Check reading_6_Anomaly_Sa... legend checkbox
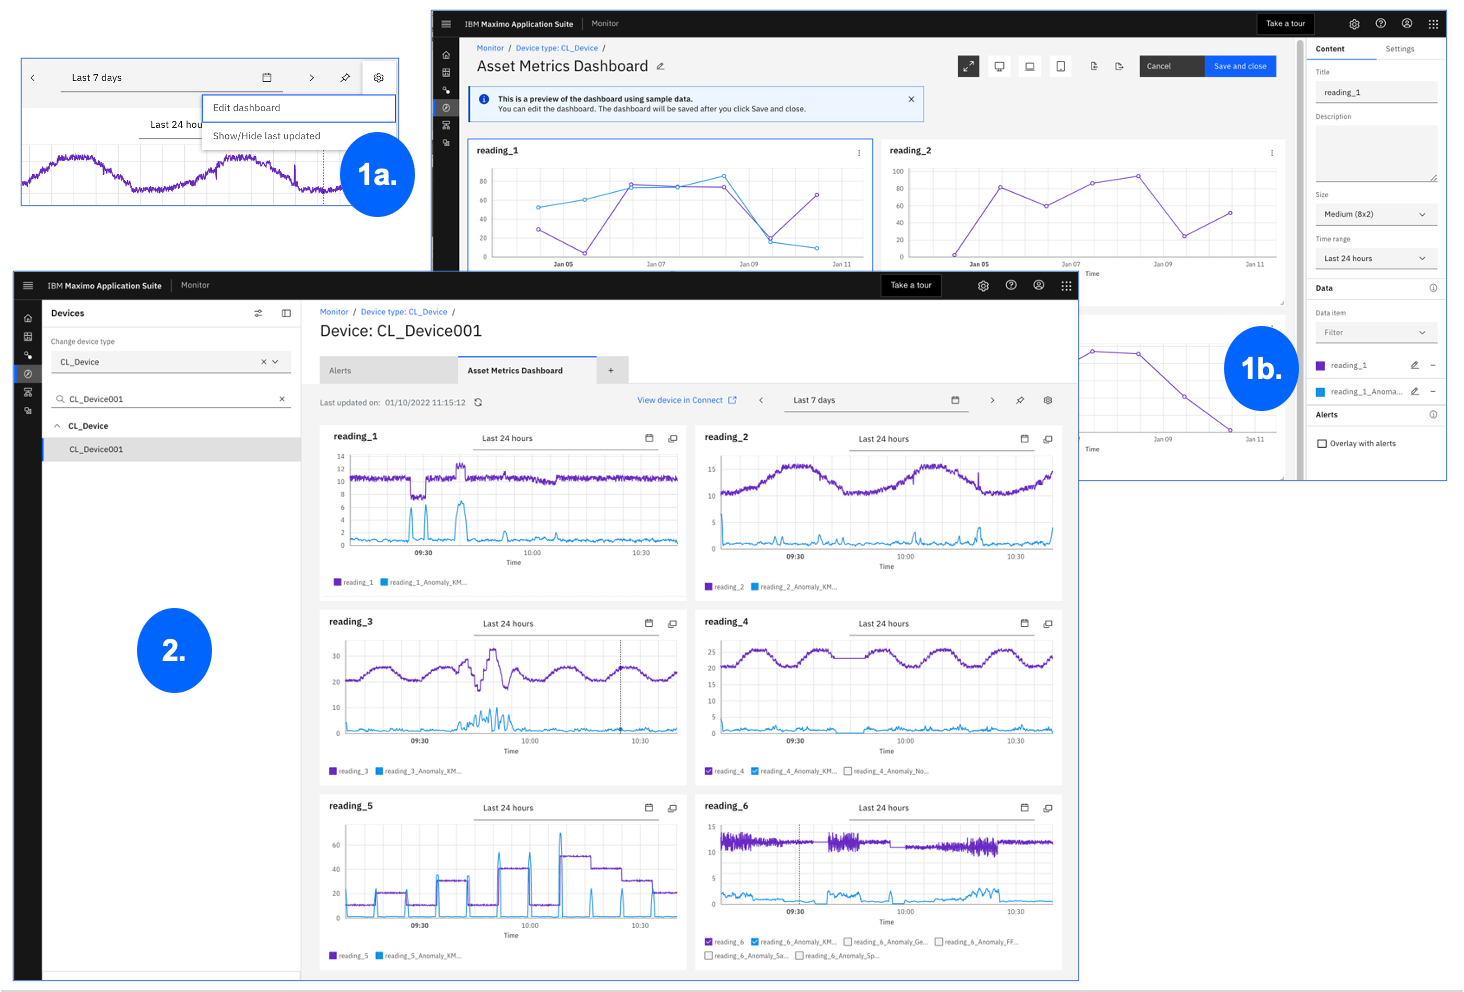This screenshot has height=992, width=1464. click(x=709, y=956)
